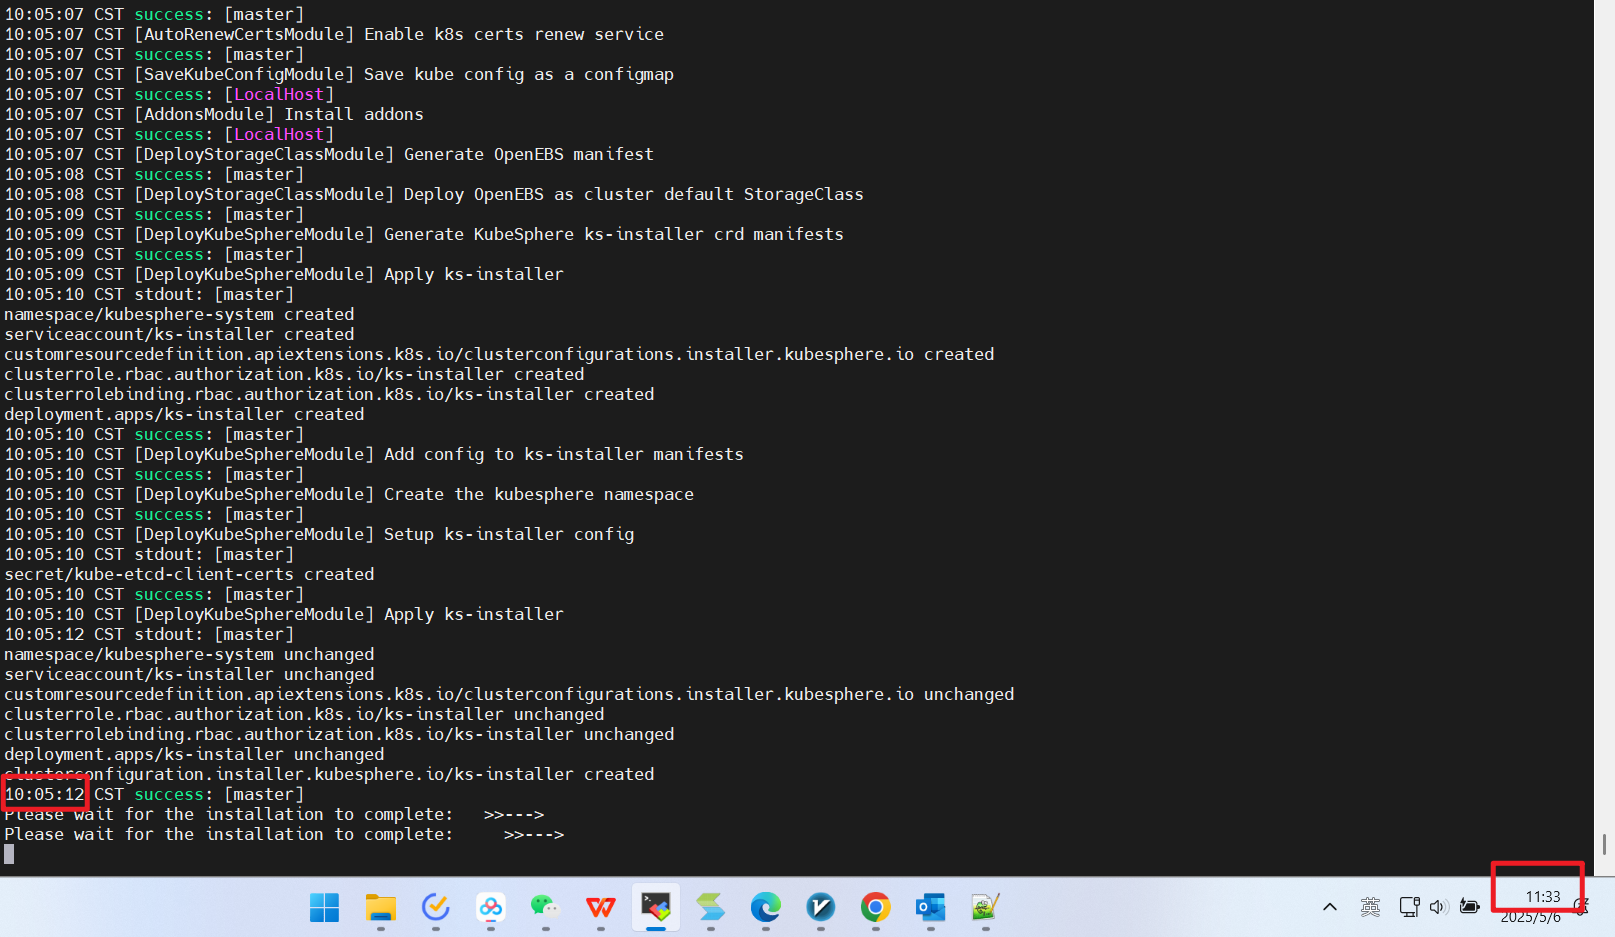Click the "namespace/kubesphere-system created" line
Image resolution: width=1615 pixels, height=937 pixels.
[x=179, y=314]
